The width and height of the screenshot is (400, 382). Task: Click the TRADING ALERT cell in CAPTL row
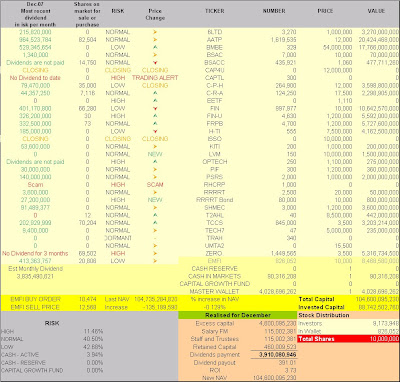[155, 78]
